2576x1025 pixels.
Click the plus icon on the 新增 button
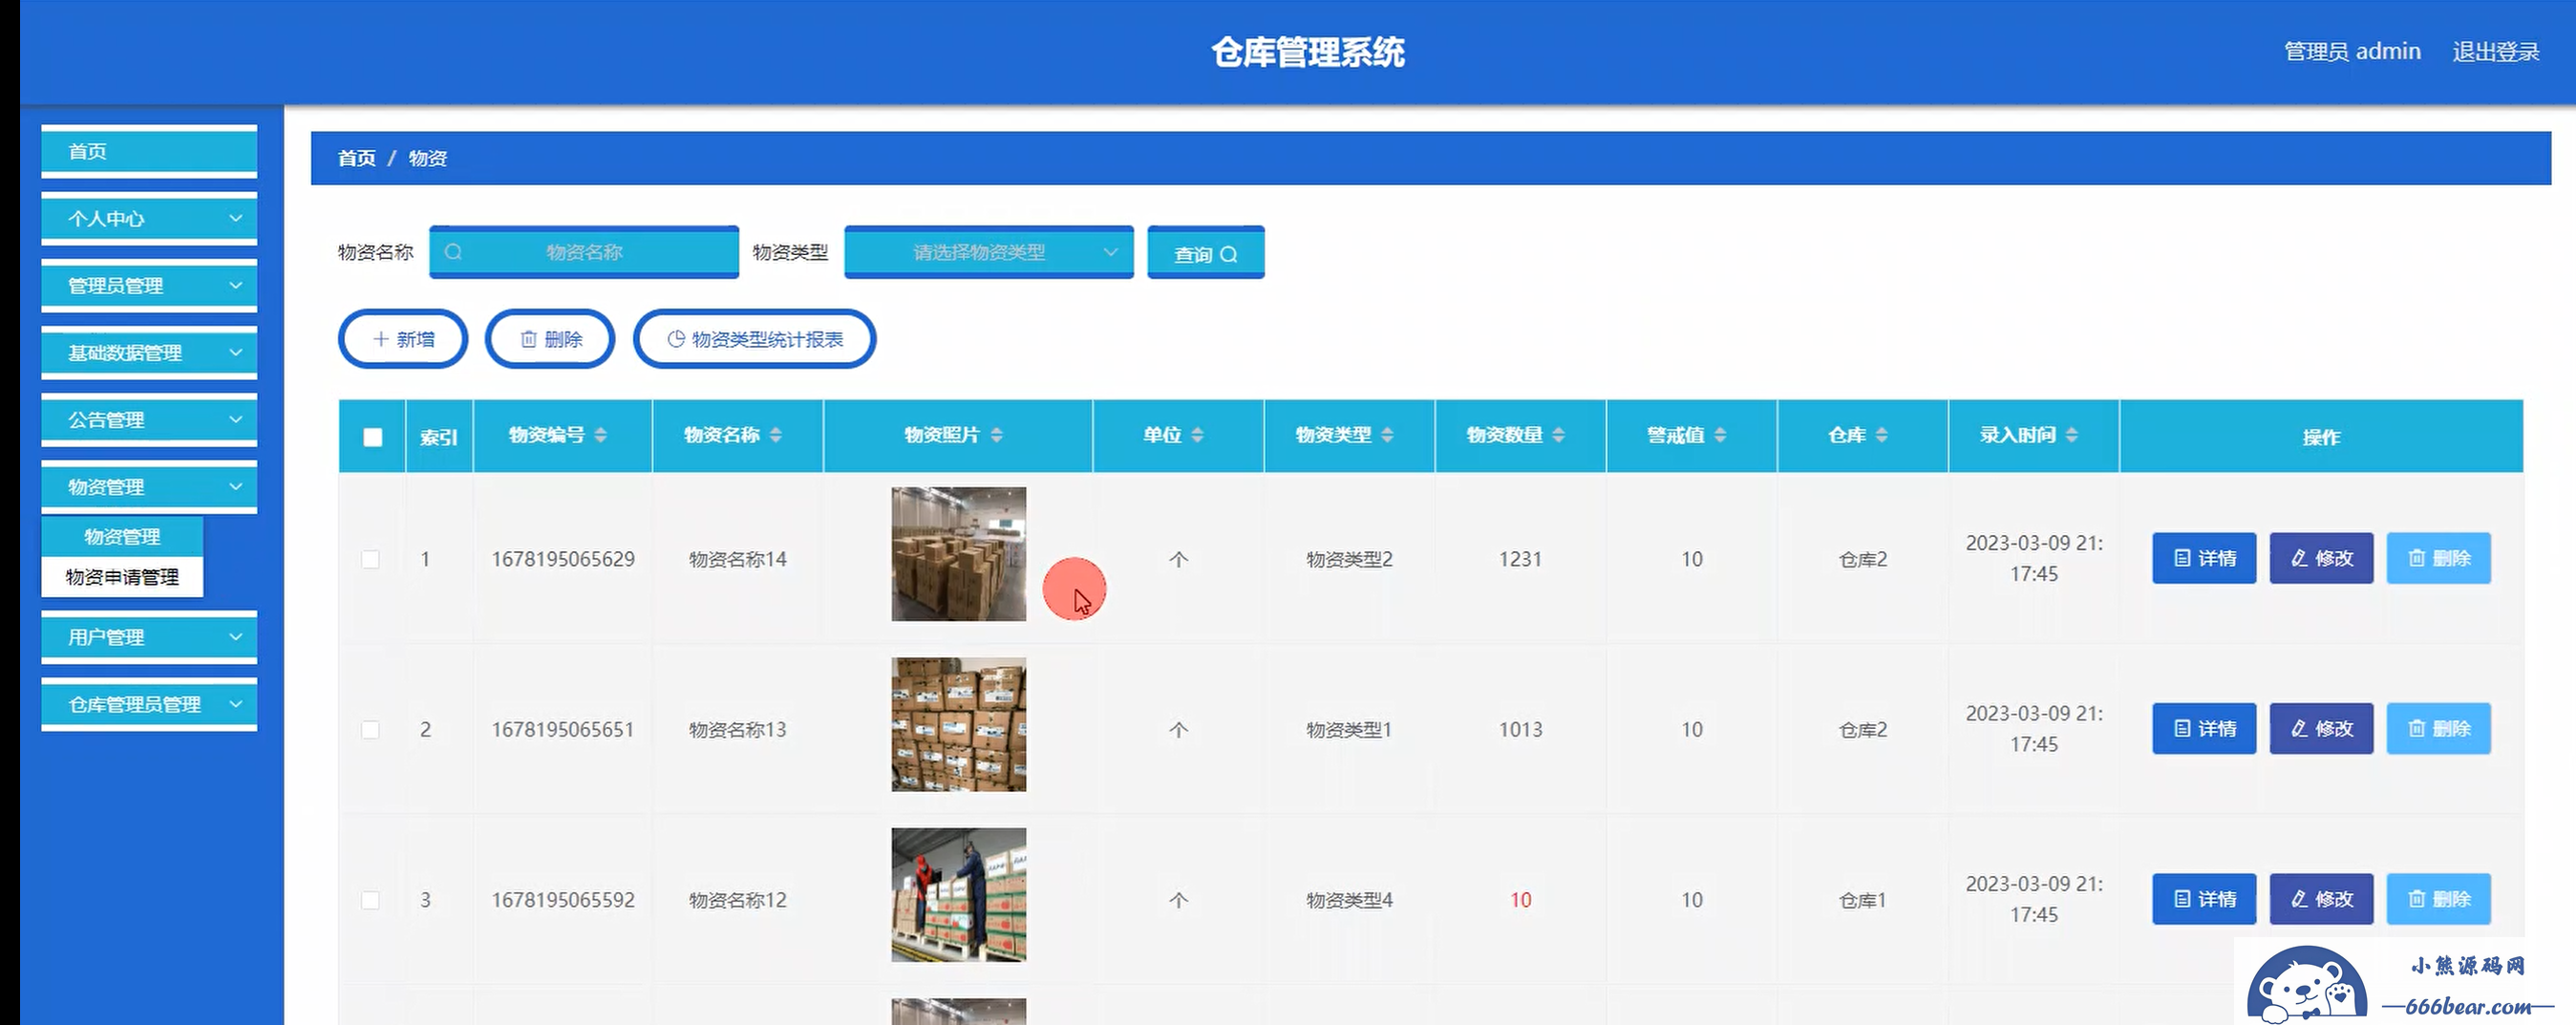(x=380, y=339)
